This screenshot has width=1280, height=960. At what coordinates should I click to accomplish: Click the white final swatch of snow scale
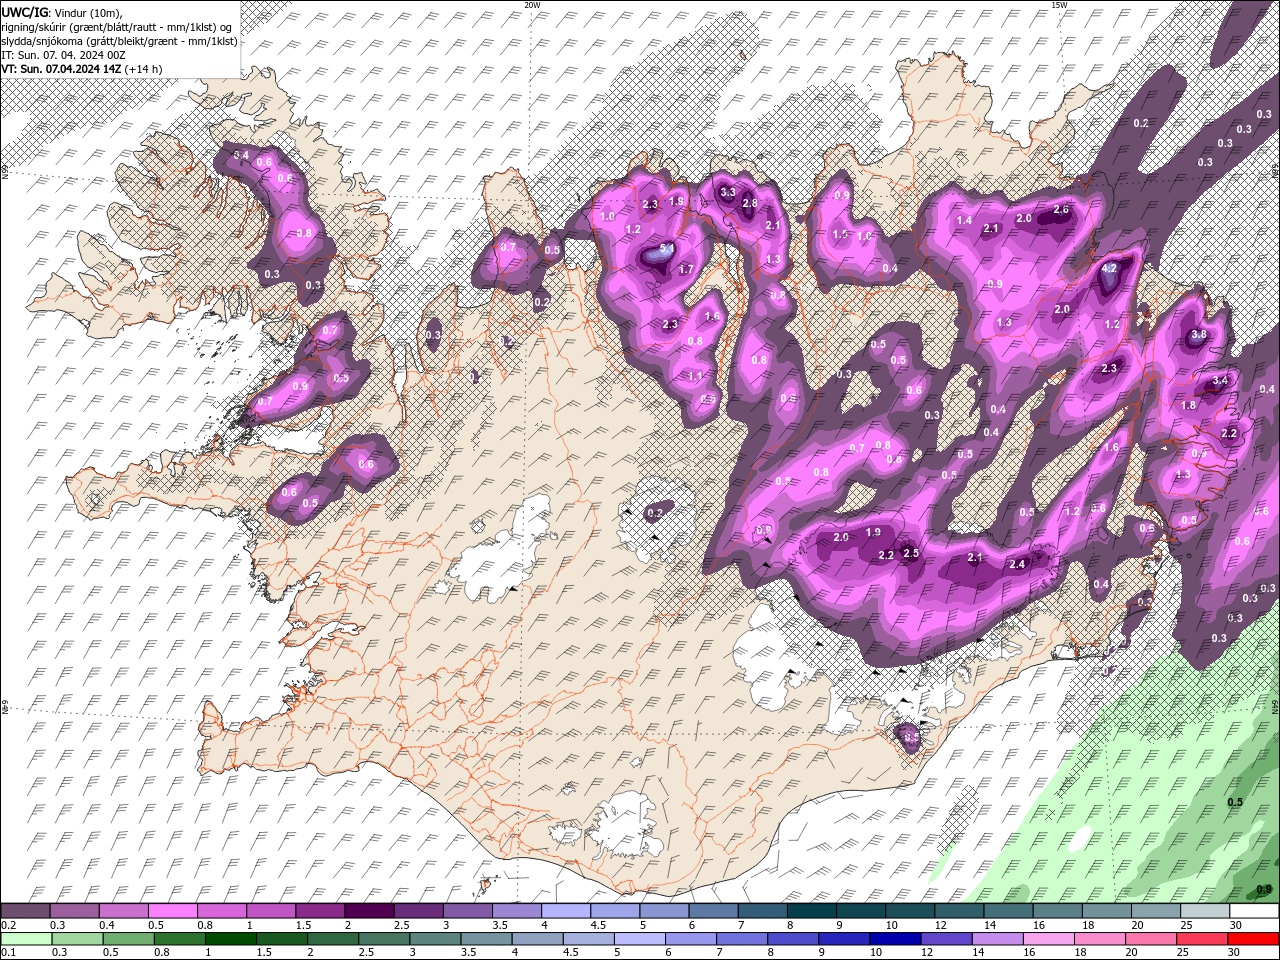click(x=1253, y=911)
